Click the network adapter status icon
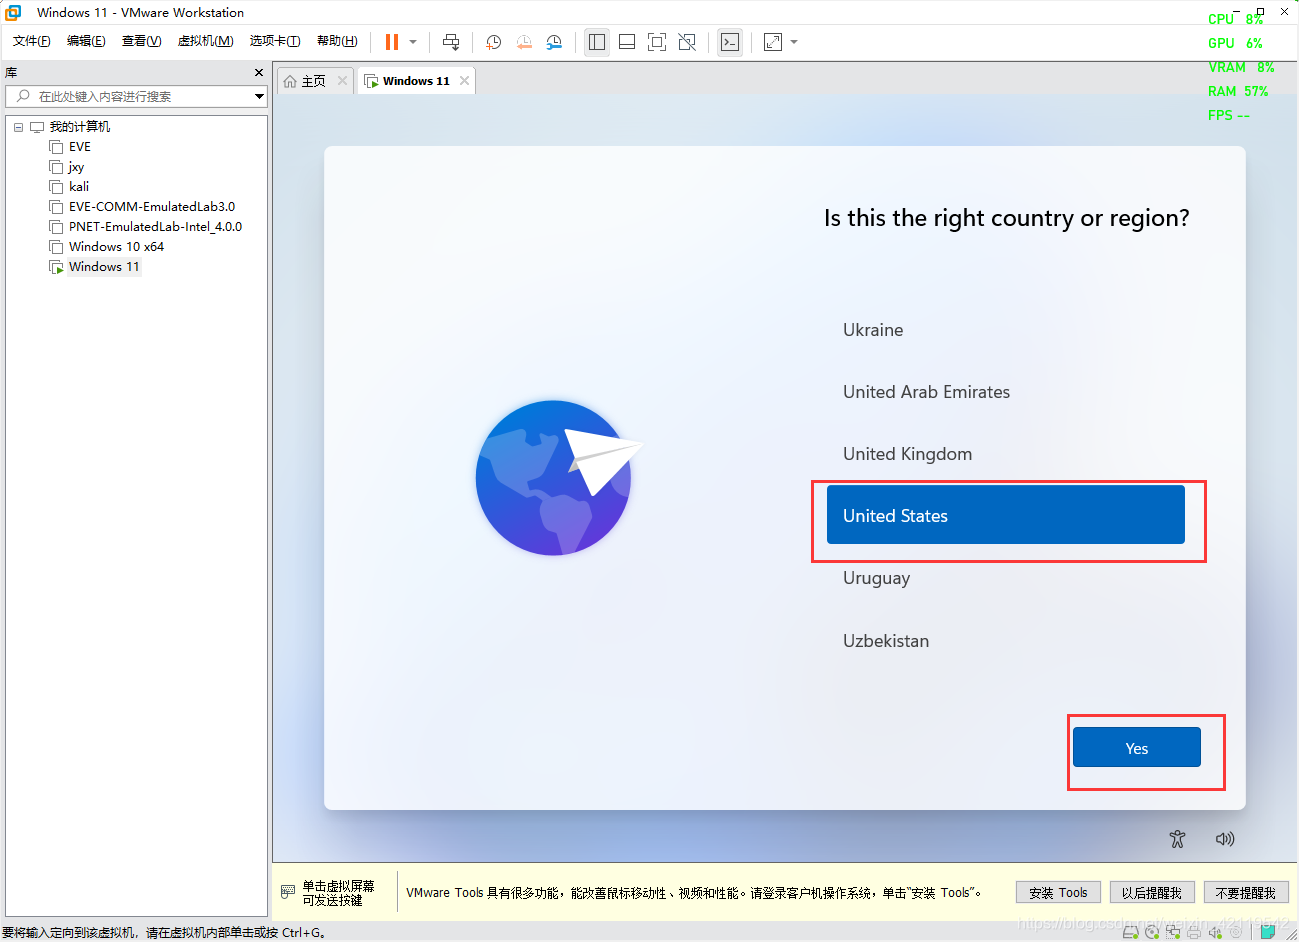This screenshot has width=1299, height=942. [1173, 932]
